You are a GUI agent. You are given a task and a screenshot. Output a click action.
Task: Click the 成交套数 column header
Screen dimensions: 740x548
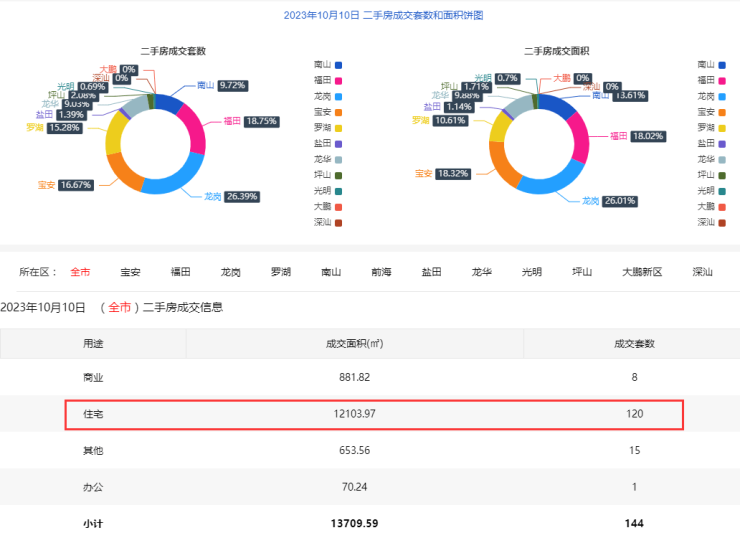(x=634, y=343)
